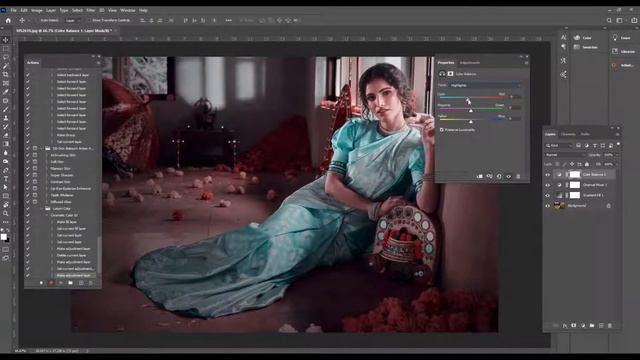Click the Magenta-Green slider handle
Viewport: 640px width, 360px height.
click(x=471, y=110)
